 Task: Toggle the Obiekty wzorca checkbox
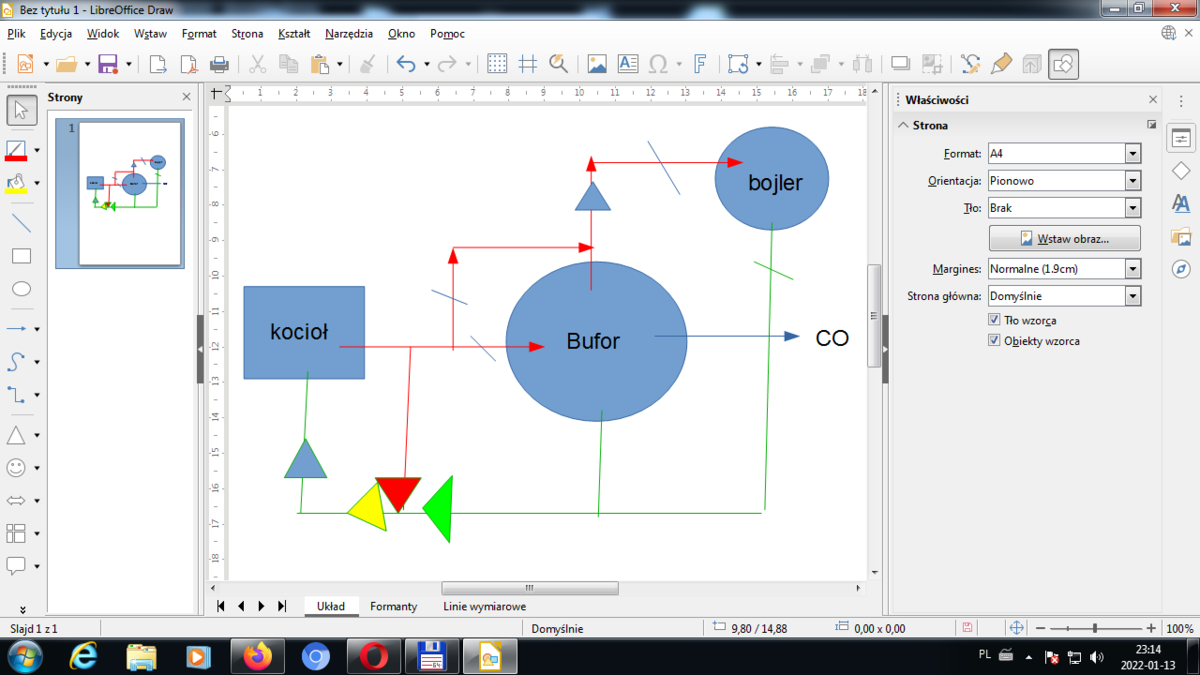(994, 340)
